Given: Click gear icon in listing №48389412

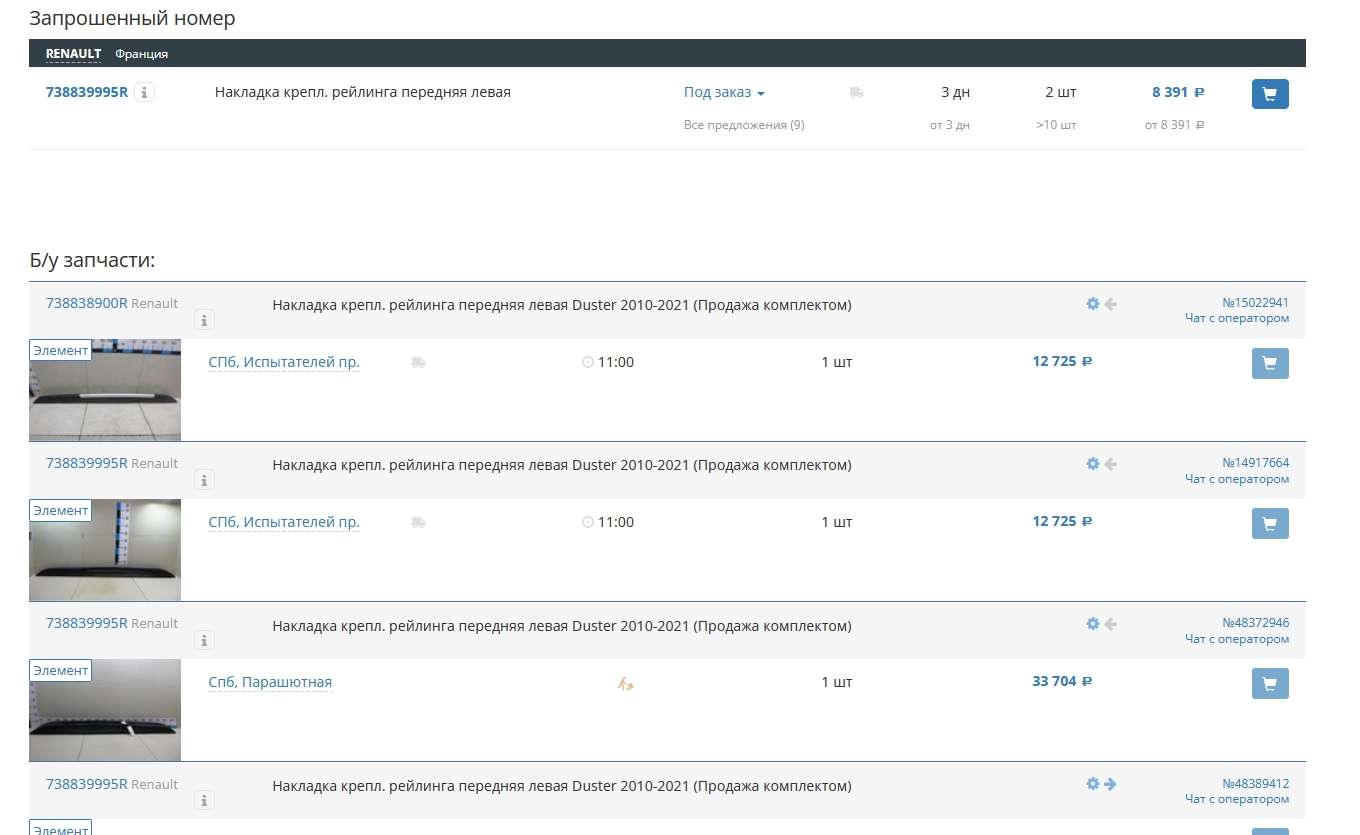Looking at the screenshot, I should coord(1093,784).
